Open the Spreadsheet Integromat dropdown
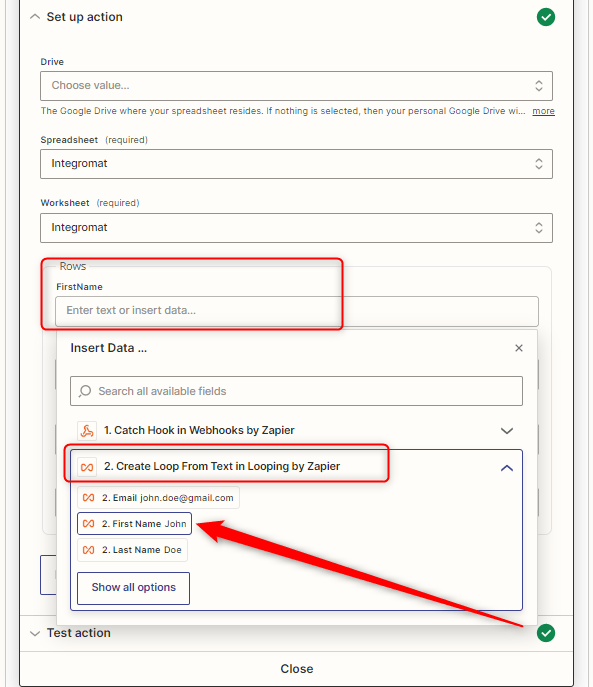This screenshot has height=687, width=593. (296, 164)
